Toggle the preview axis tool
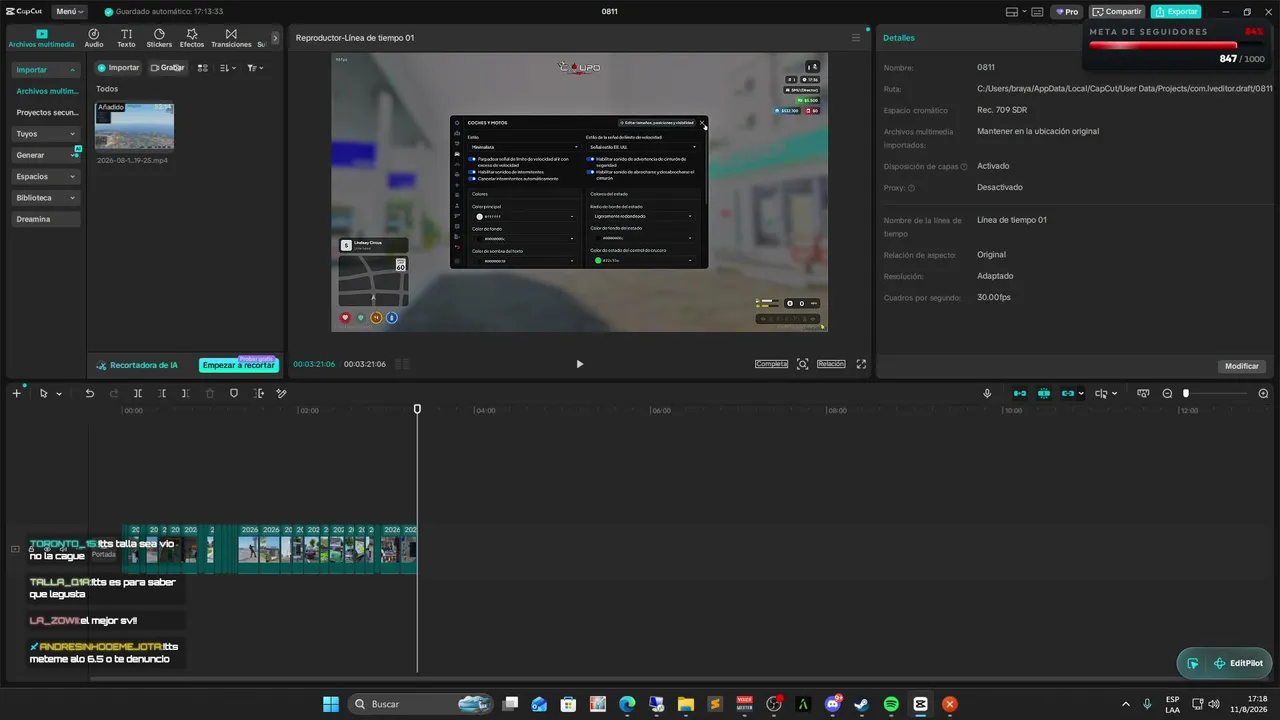 [1102, 393]
